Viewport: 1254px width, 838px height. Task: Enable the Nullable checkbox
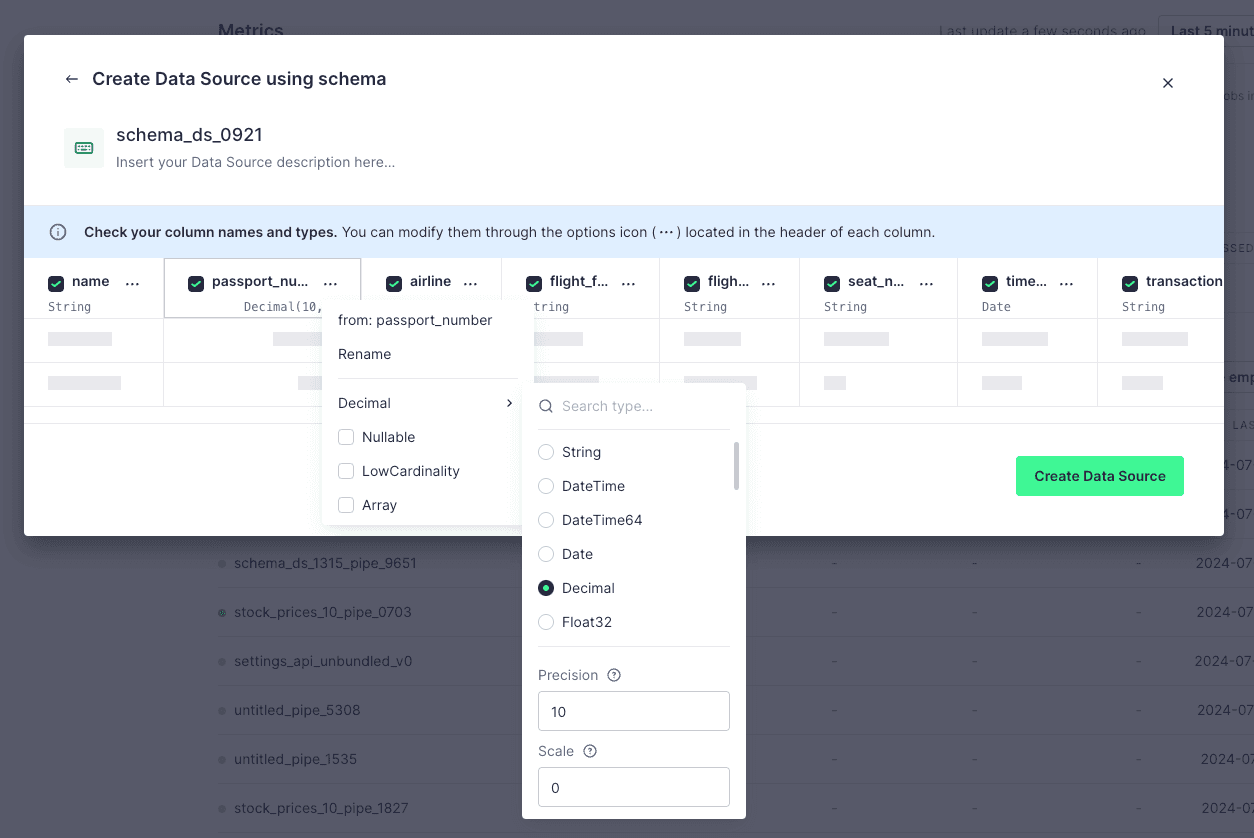[346, 437]
